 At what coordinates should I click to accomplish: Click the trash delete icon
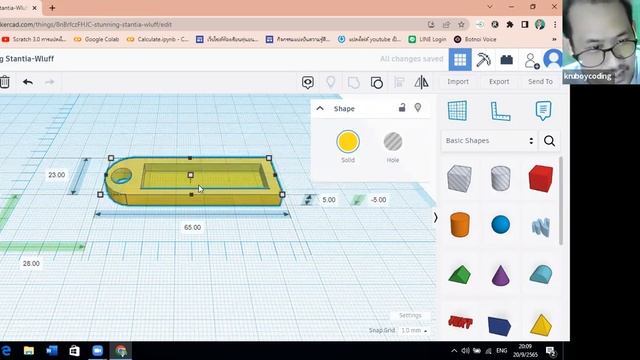coord(4,82)
